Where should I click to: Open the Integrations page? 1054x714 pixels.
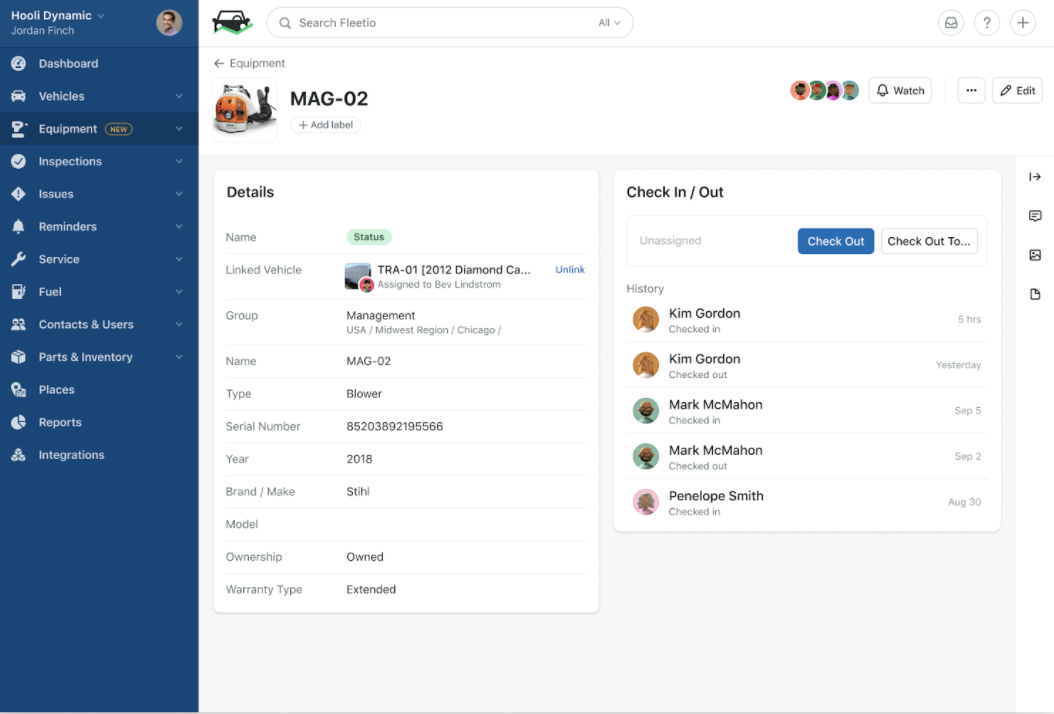click(71, 454)
